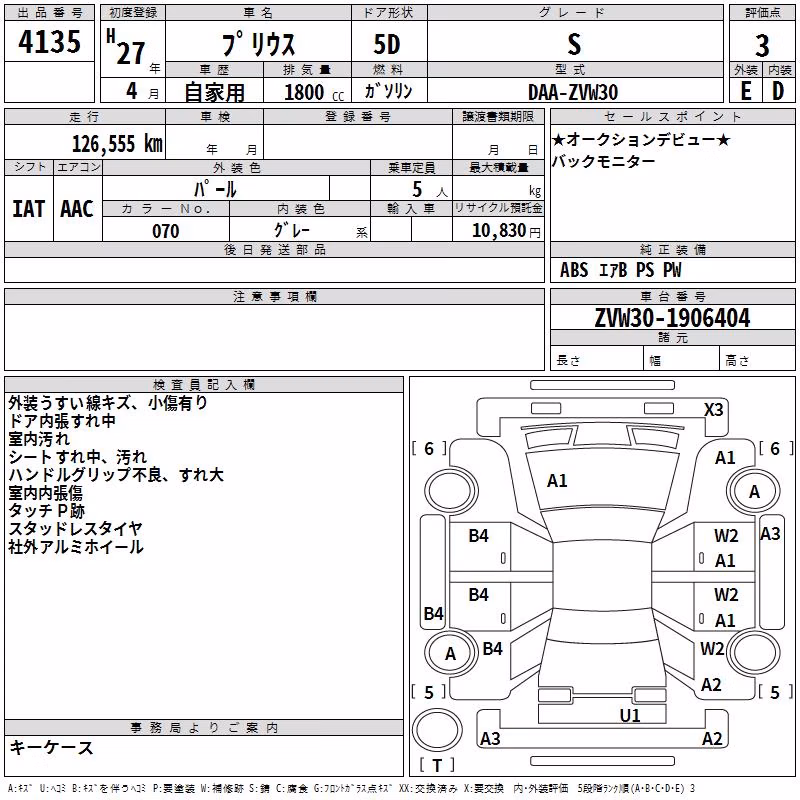Select the car name プリウス
800x800 pixels.
tap(258, 44)
